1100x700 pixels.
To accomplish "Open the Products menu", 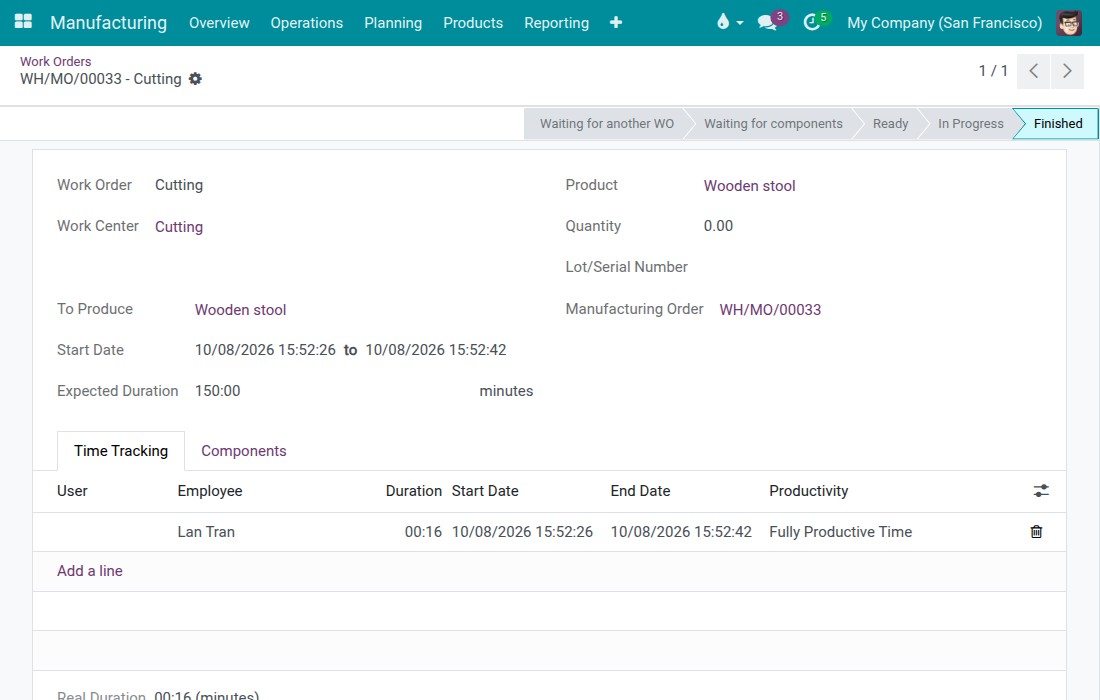I will (x=473, y=22).
